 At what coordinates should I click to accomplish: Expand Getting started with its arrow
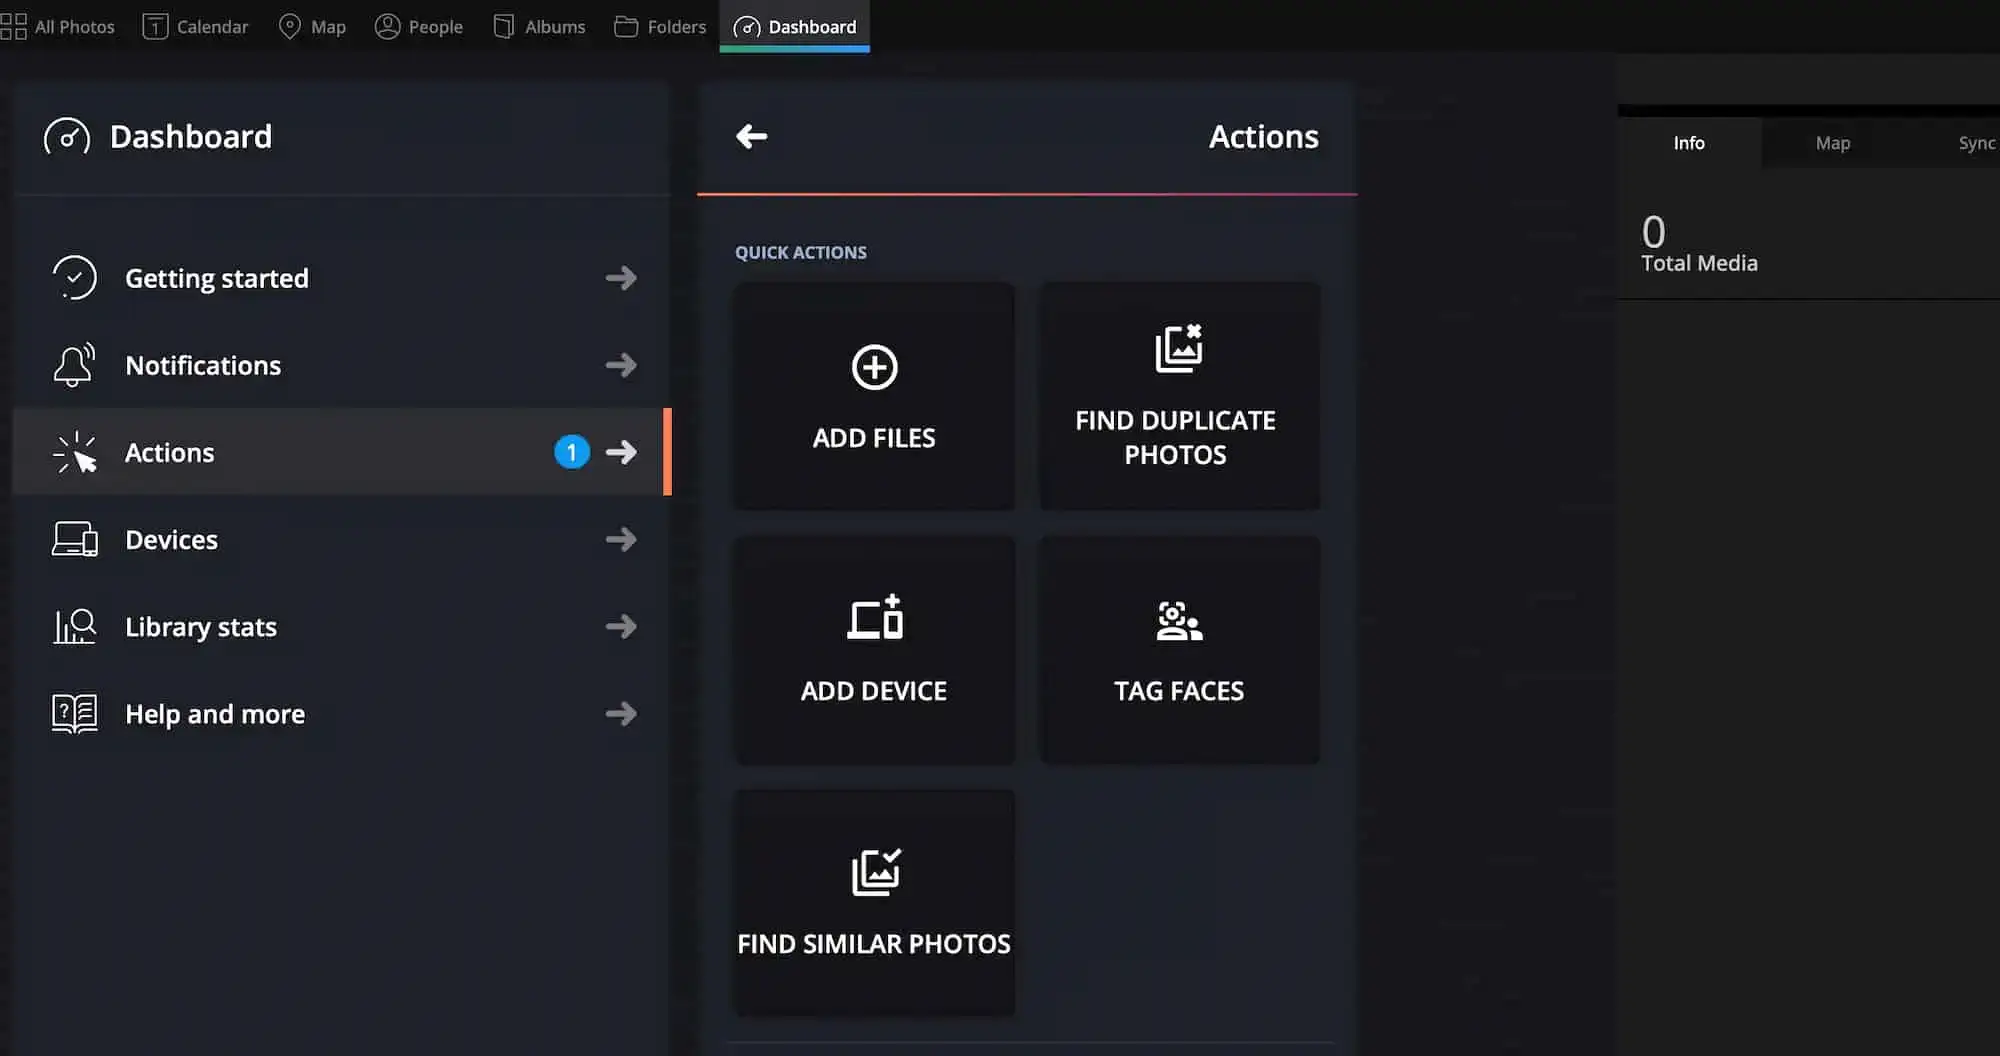click(621, 278)
